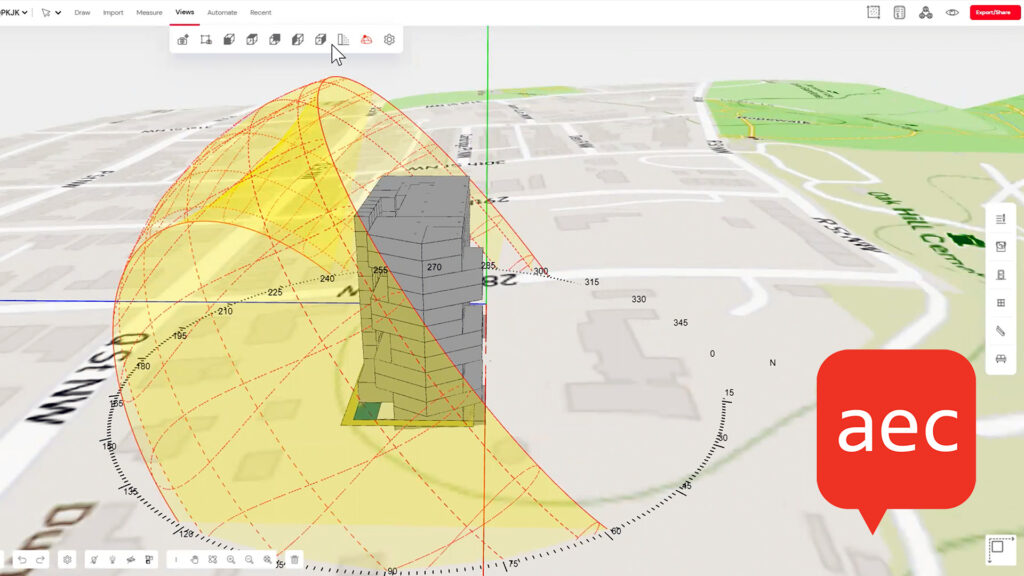This screenshot has height=576, width=1024.
Task: Click the undo arrow in bottom toolbar
Action: click(x=22, y=560)
